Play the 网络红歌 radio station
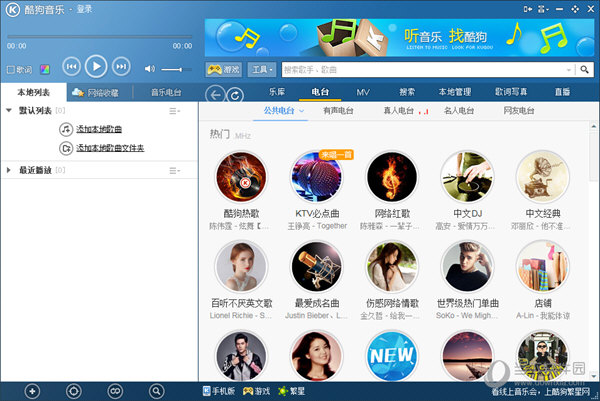The image size is (600, 401). [392, 176]
